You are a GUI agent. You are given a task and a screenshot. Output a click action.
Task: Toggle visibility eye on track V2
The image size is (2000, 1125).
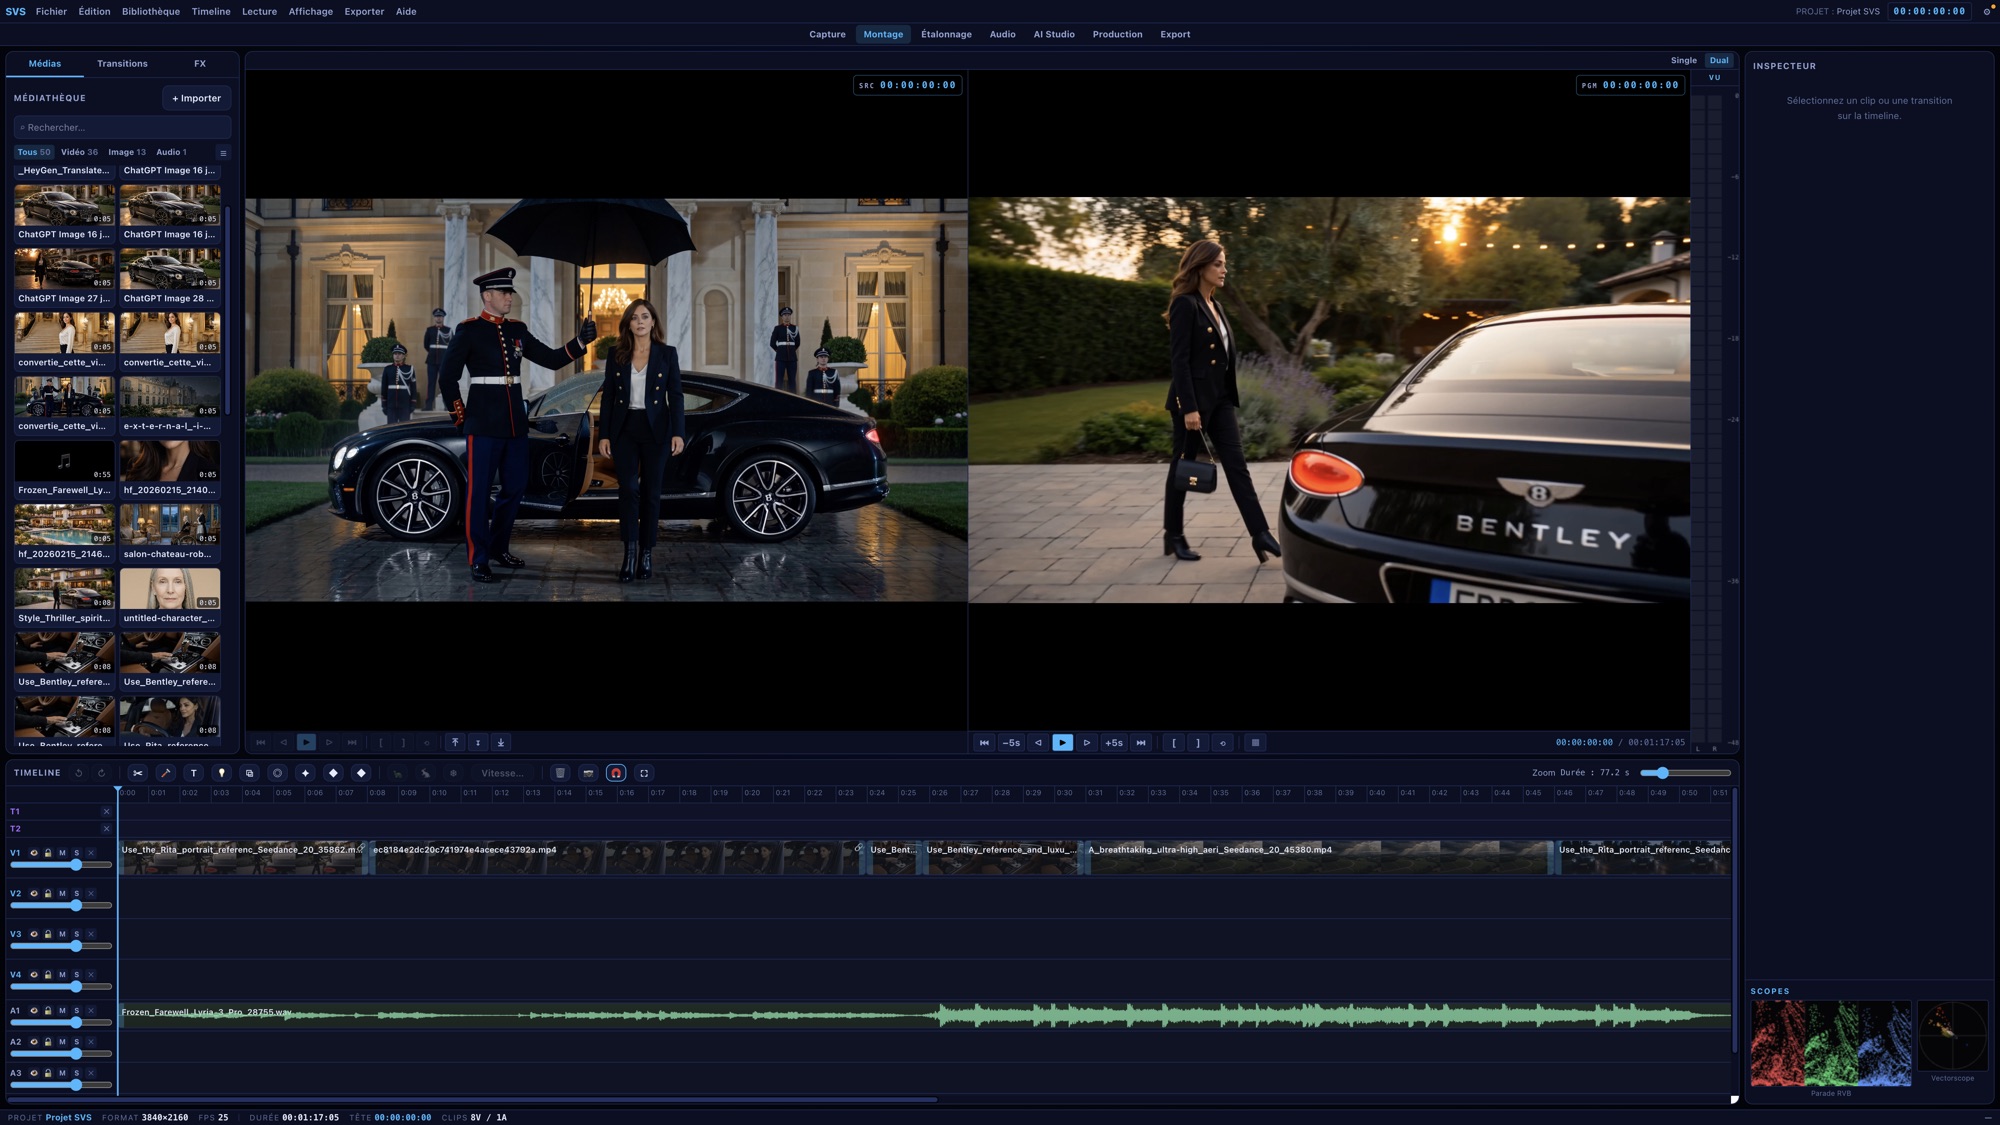[x=34, y=894]
